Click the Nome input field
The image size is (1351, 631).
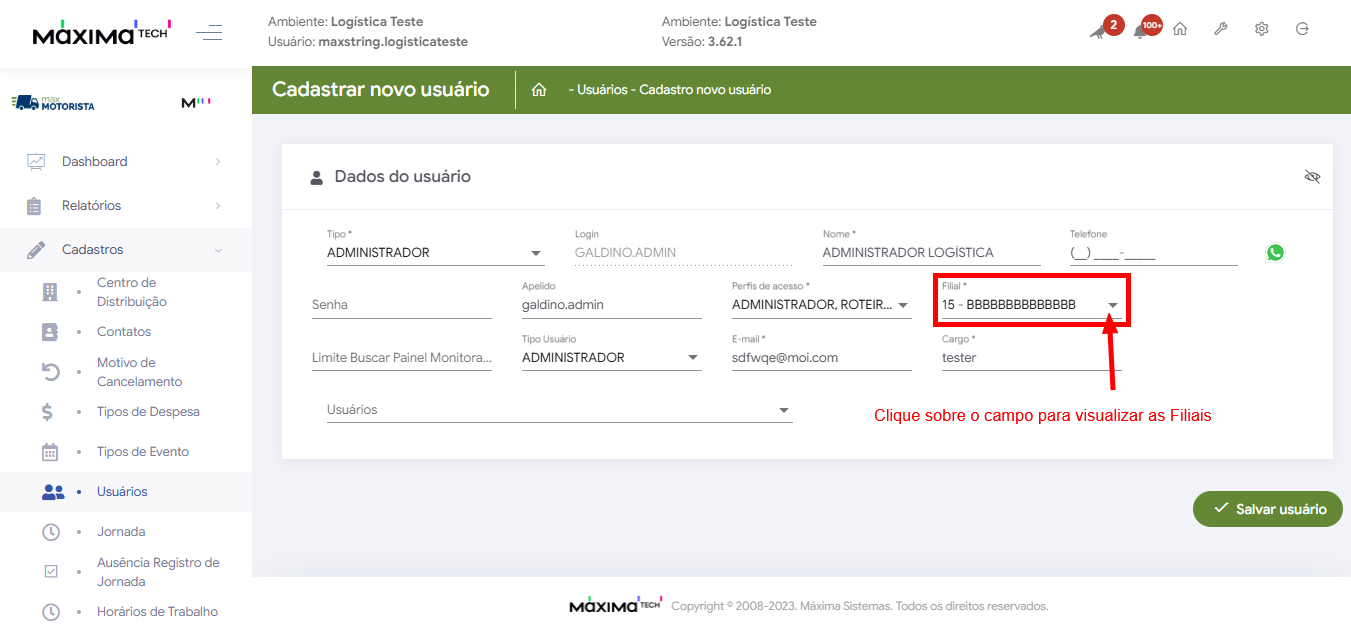point(931,253)
